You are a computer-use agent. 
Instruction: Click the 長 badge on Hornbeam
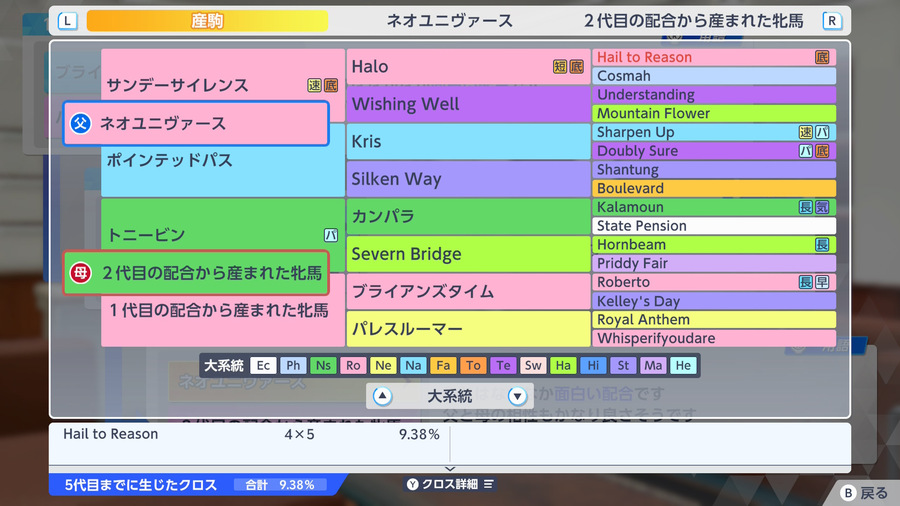[822, 244]
